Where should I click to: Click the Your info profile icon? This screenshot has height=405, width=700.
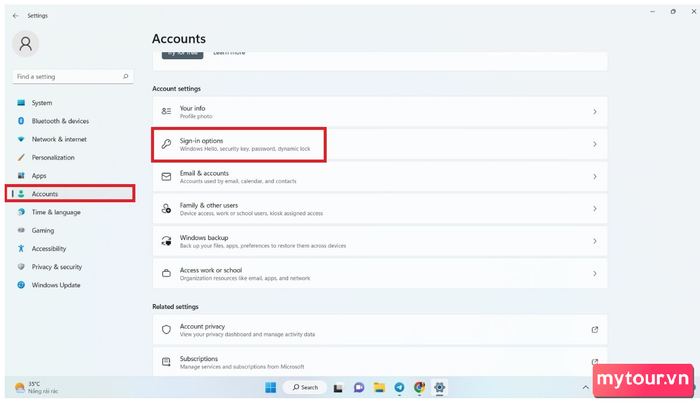(x=166, y=112)
